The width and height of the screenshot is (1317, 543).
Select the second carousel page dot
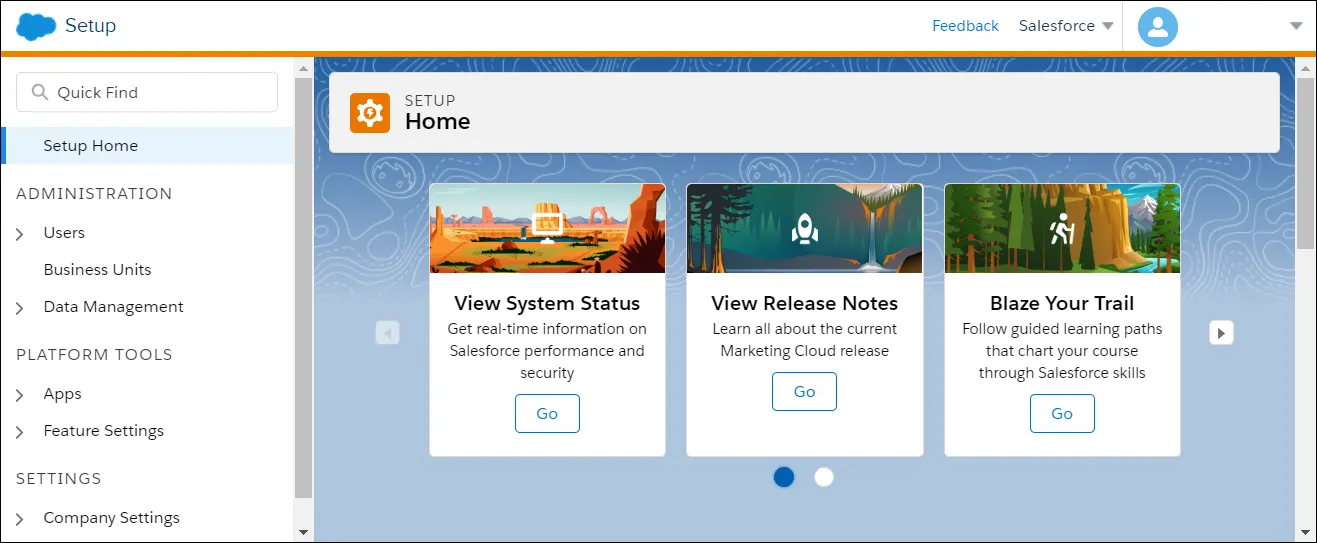click(824, 477)
